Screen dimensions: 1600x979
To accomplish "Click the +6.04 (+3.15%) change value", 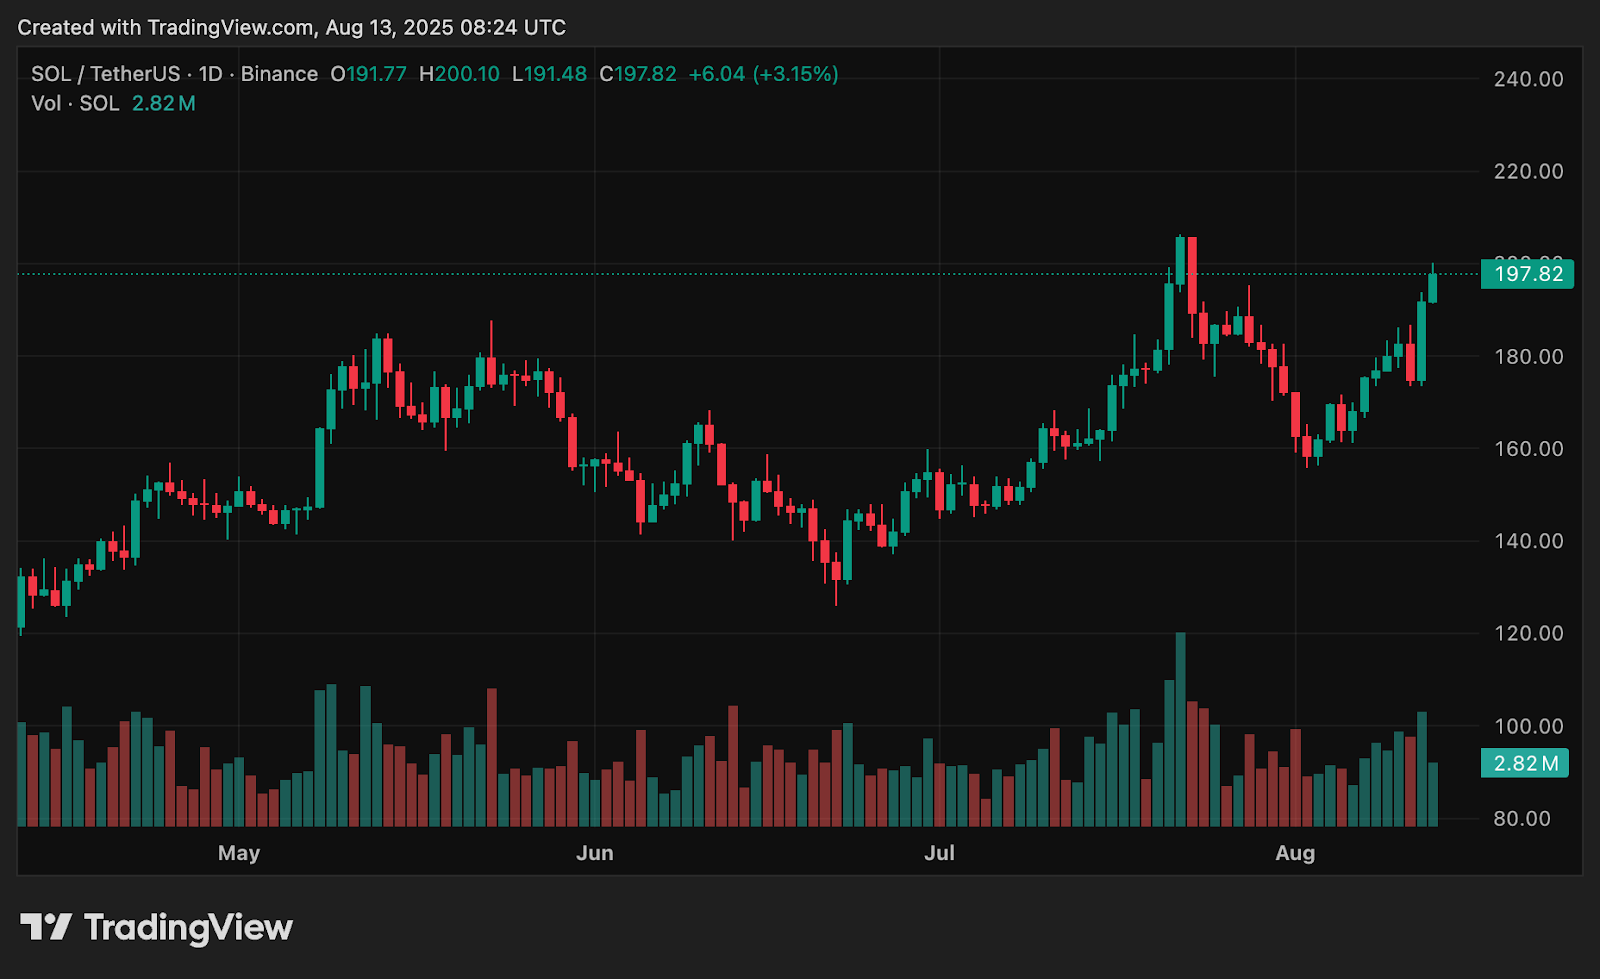I will 763,74.
